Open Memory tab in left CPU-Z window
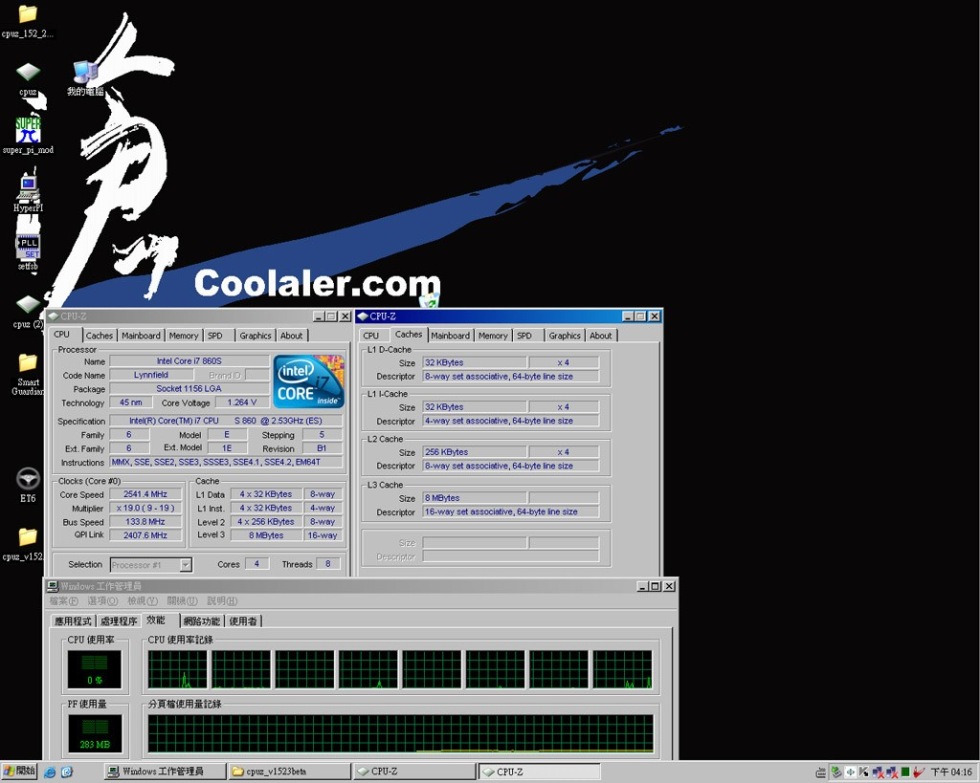 pos(184,336)
